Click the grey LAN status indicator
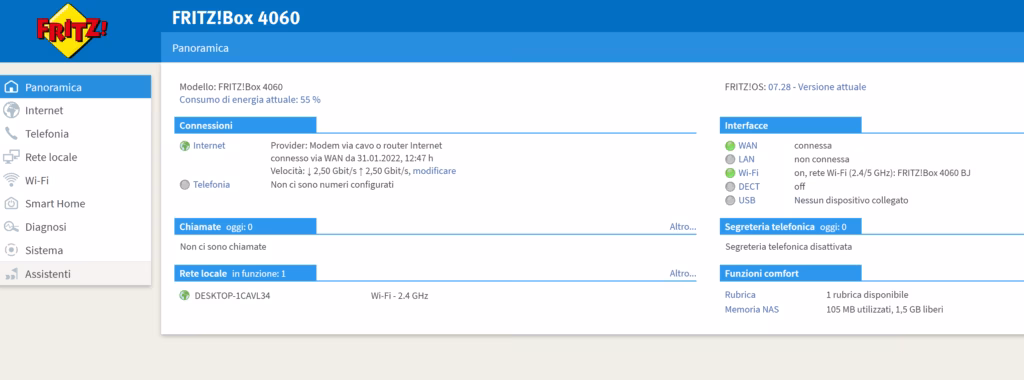Viewport: 1024px width, 380px height. (730, 159)
